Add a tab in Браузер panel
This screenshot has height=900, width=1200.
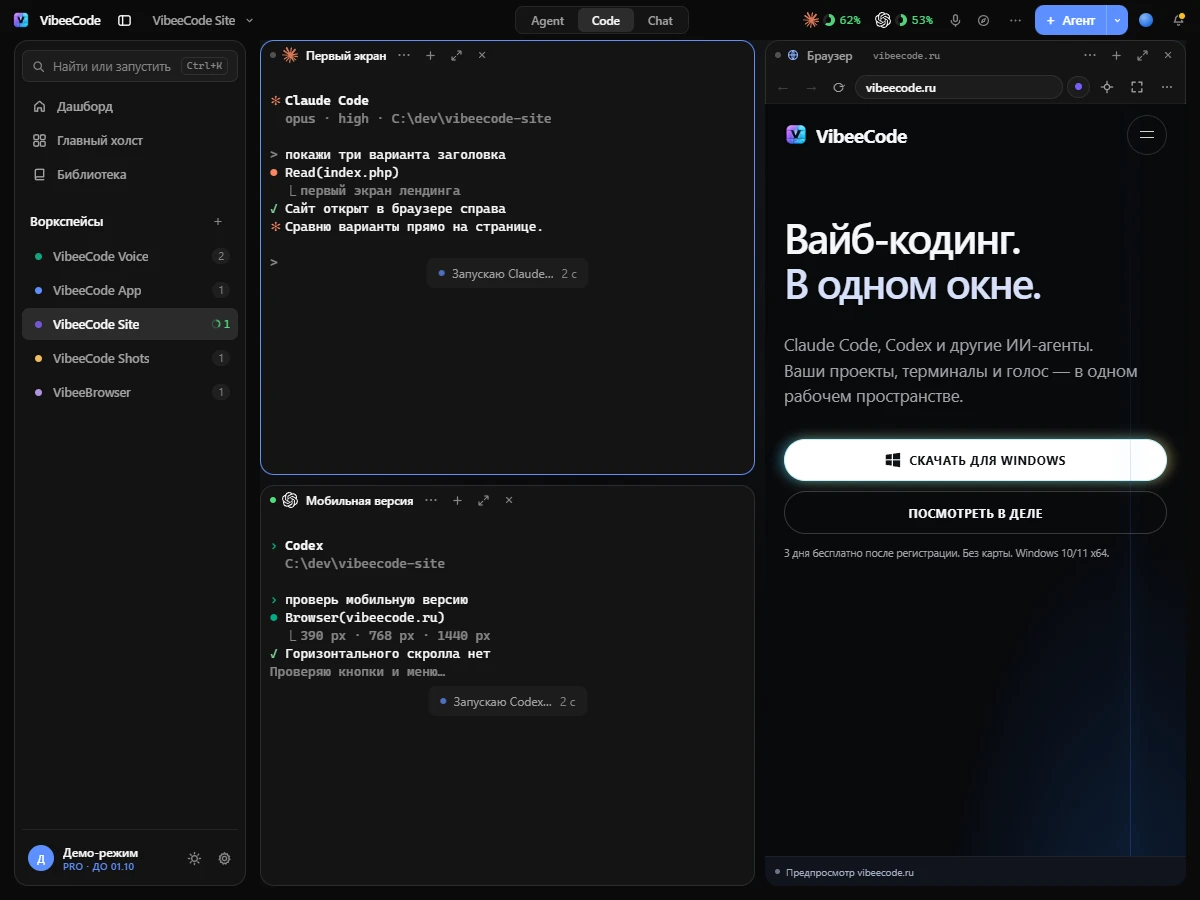click(1118, 56)
